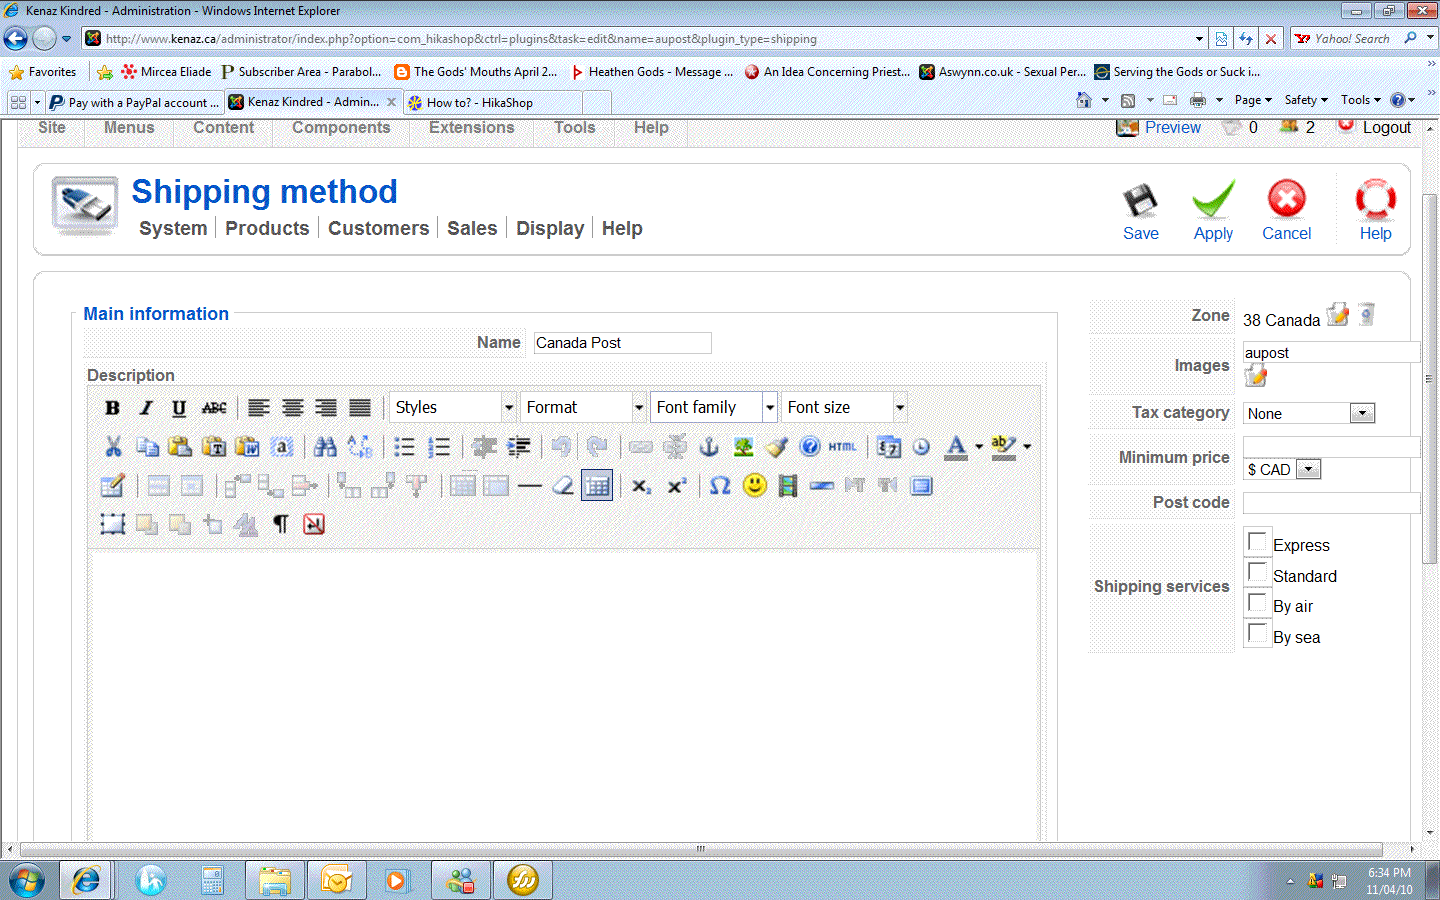Open the Internet Explorer Page menu dropdown

[x=1253, y=100]
